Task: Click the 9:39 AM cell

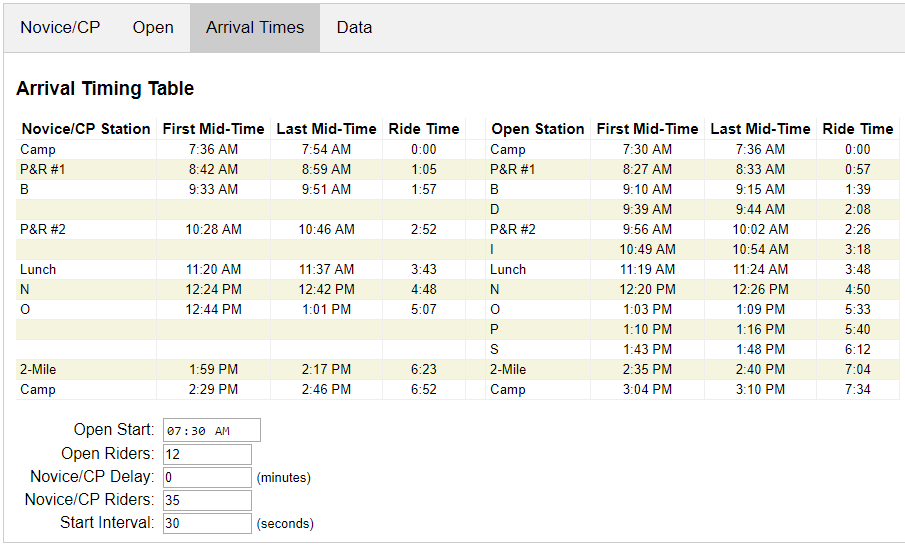Action: click(648, 209)
